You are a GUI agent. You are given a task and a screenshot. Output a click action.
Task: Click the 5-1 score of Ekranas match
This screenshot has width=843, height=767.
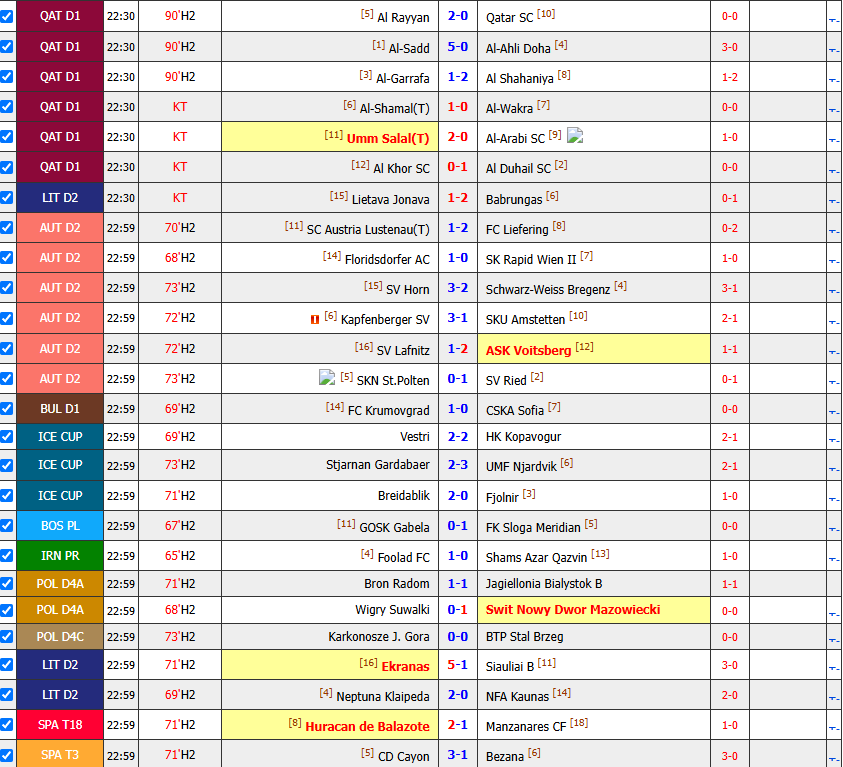click(x=458, y=665)
